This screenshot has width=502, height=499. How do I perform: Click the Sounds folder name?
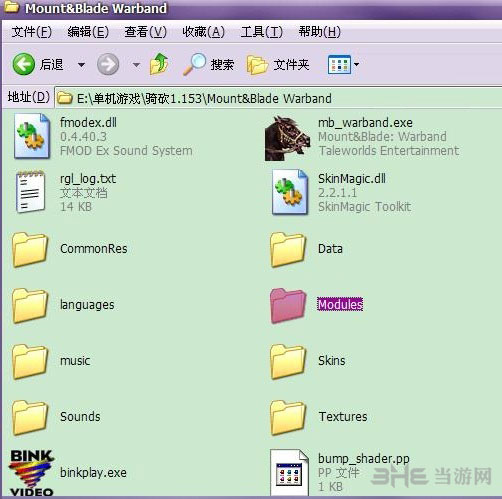(x=80, y=417)
